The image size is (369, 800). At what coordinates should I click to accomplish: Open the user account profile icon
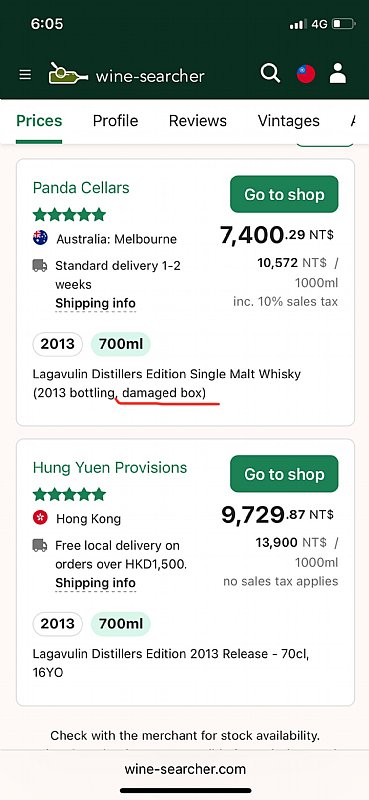pos(338,73)
